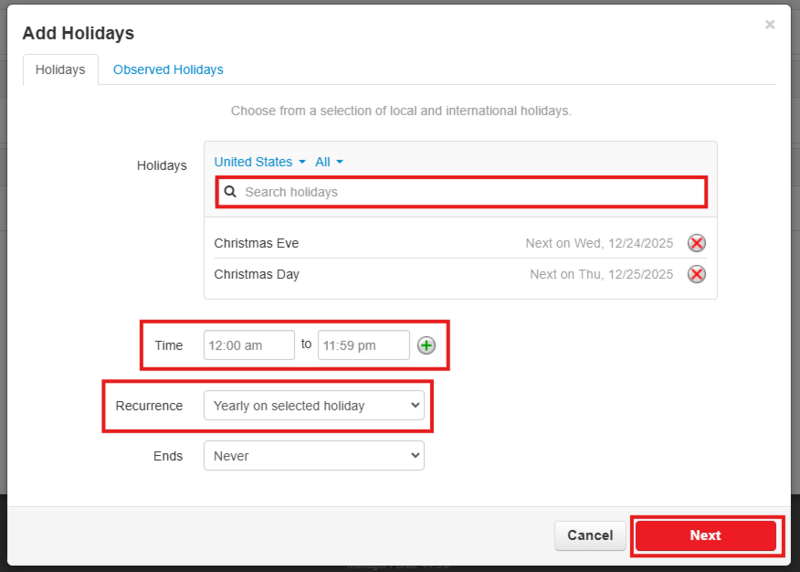Click the 11:59 pm end time field

(x=363, y=345)
